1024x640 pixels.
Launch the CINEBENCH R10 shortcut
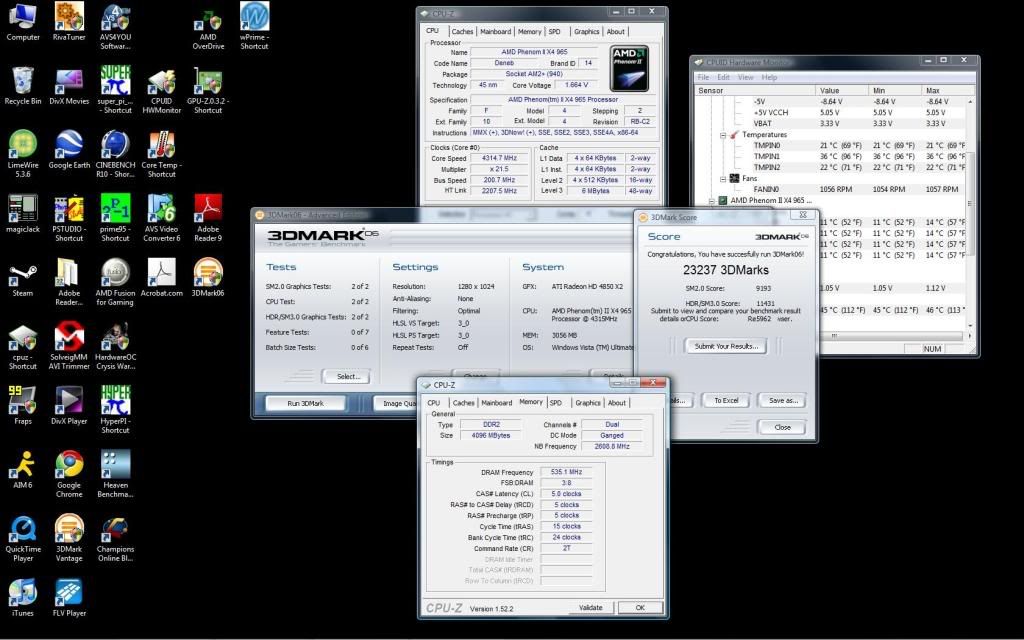pyautogui.click(x=116, y=154)
